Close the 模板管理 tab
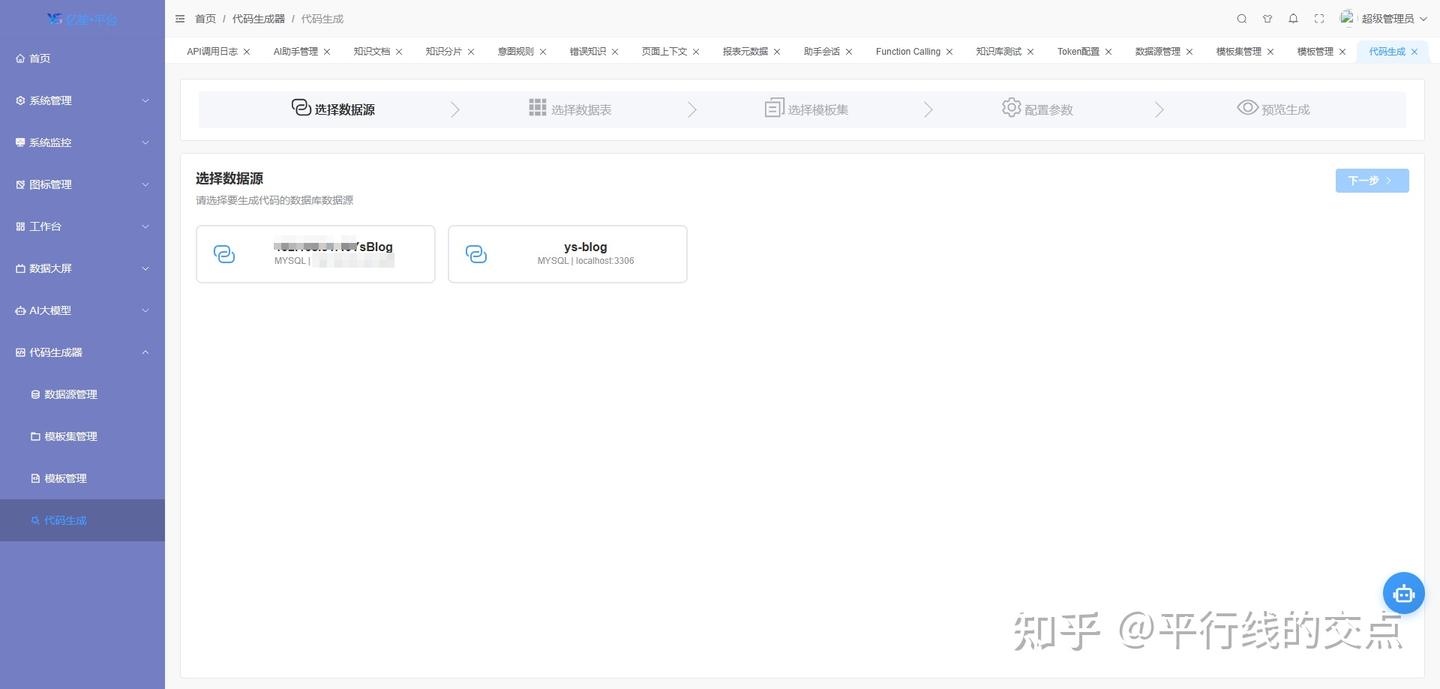The width and height of the screenshot is (1440, 689). (1342, 52)
